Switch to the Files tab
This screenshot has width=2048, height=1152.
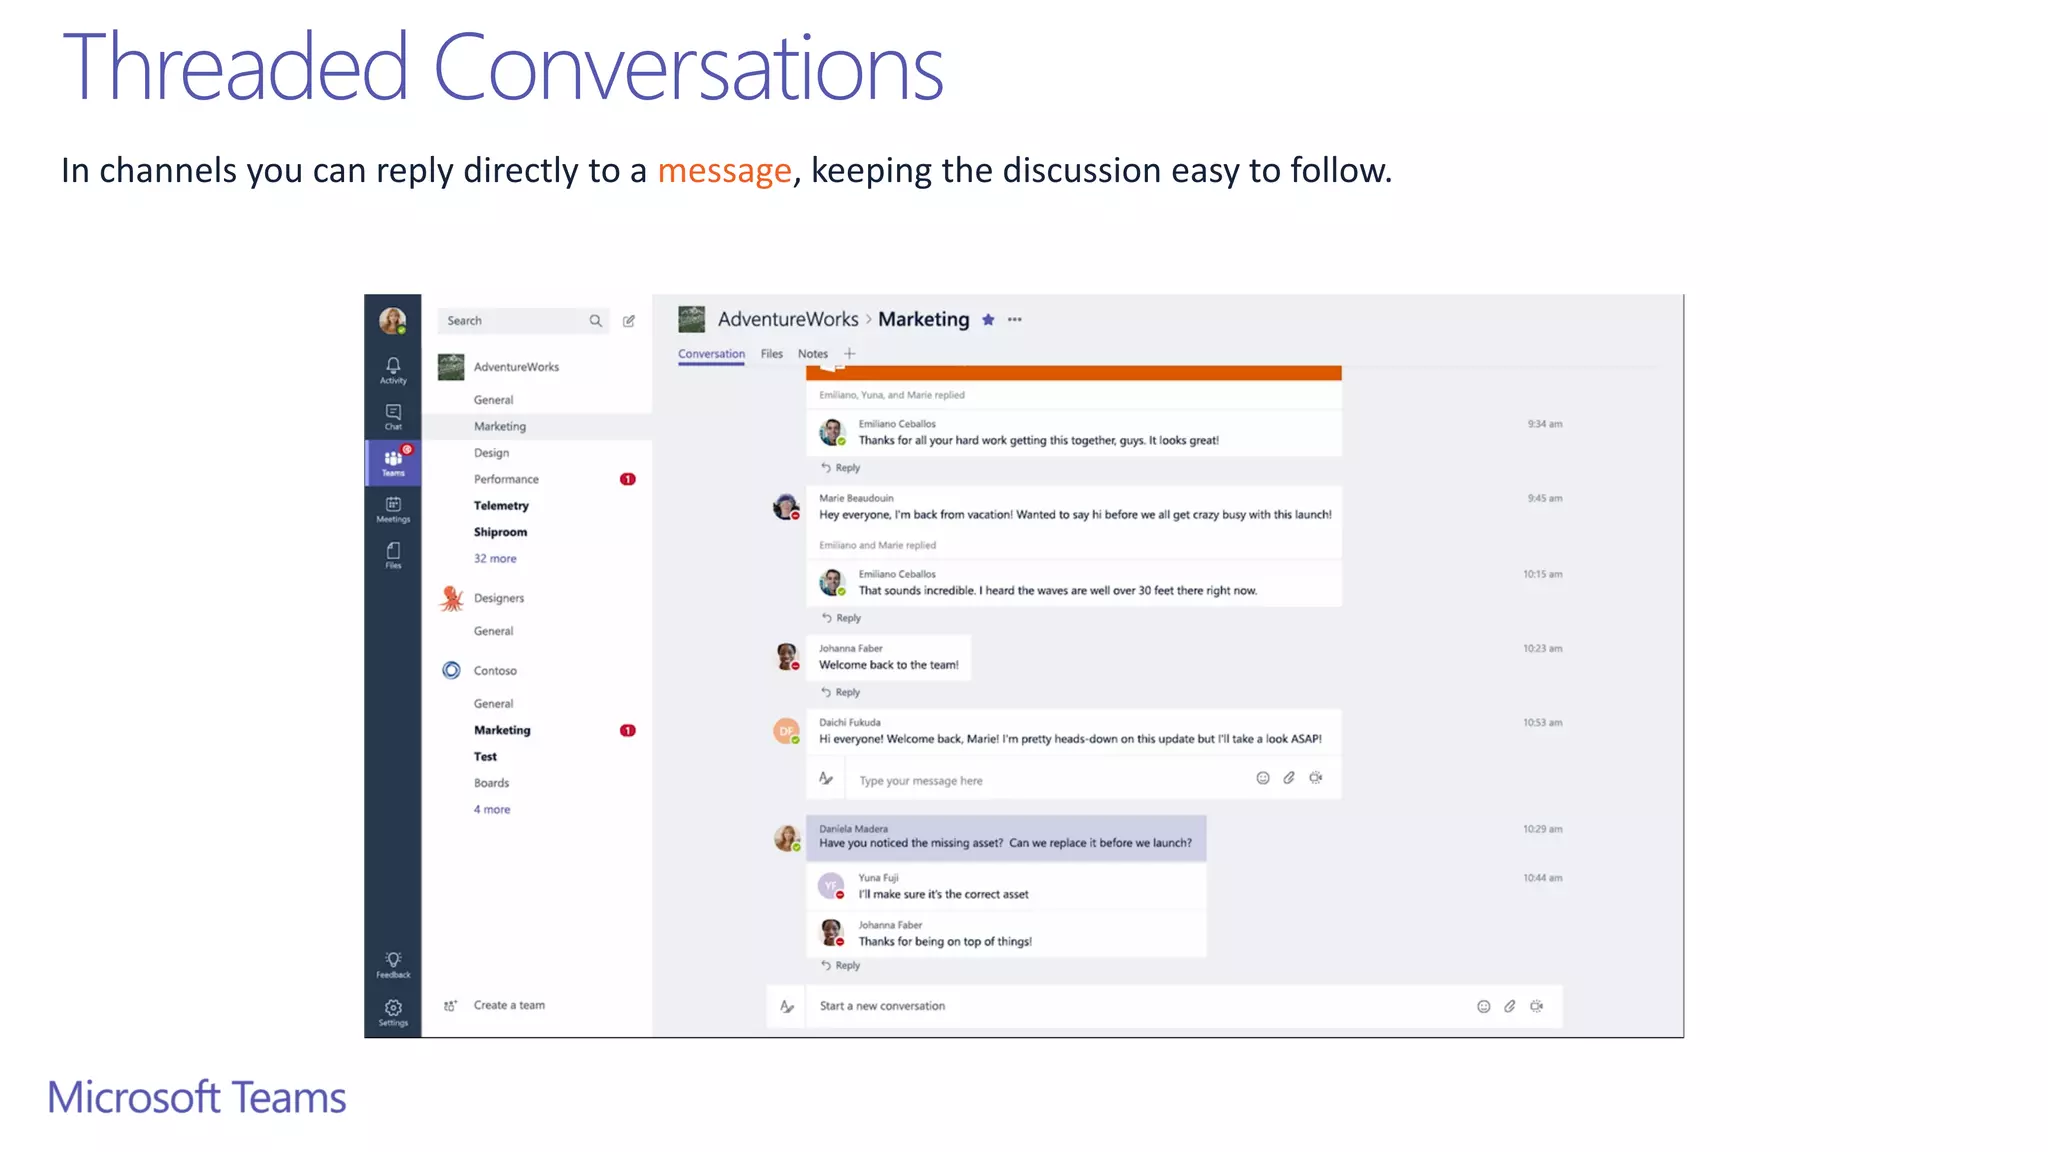[772, 354]
